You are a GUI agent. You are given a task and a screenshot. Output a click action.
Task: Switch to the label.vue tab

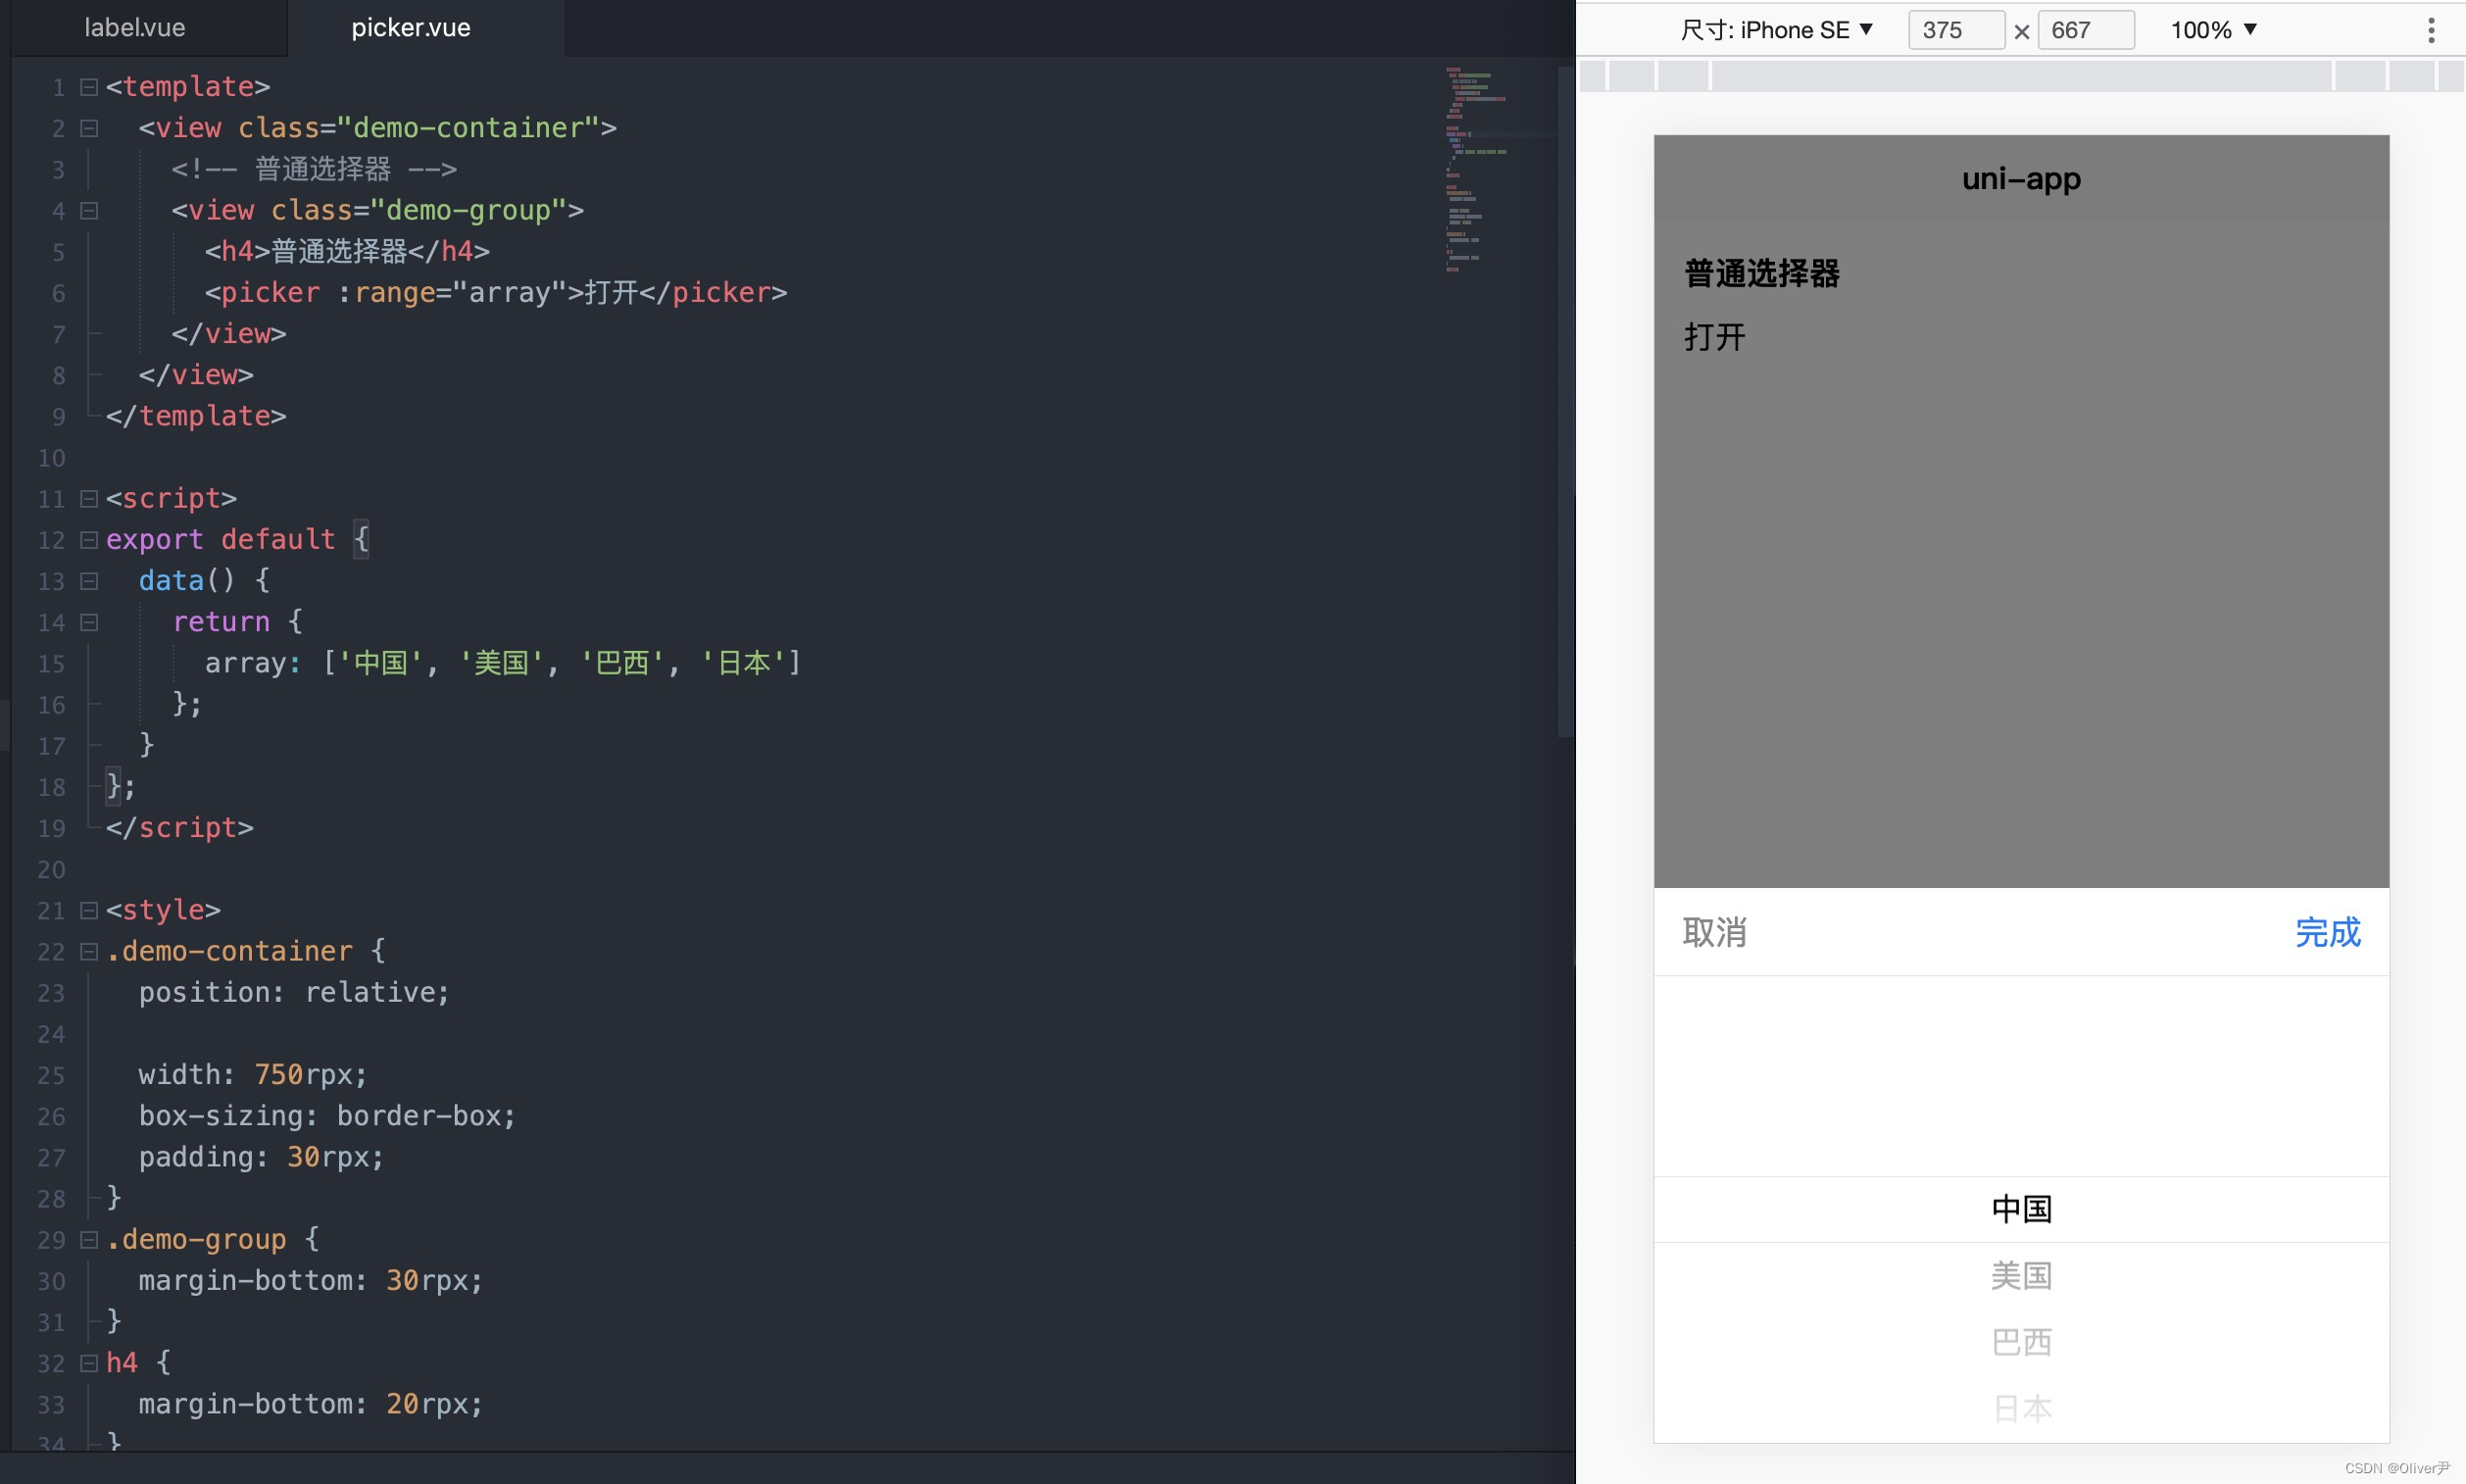click(x=134, y=28)
